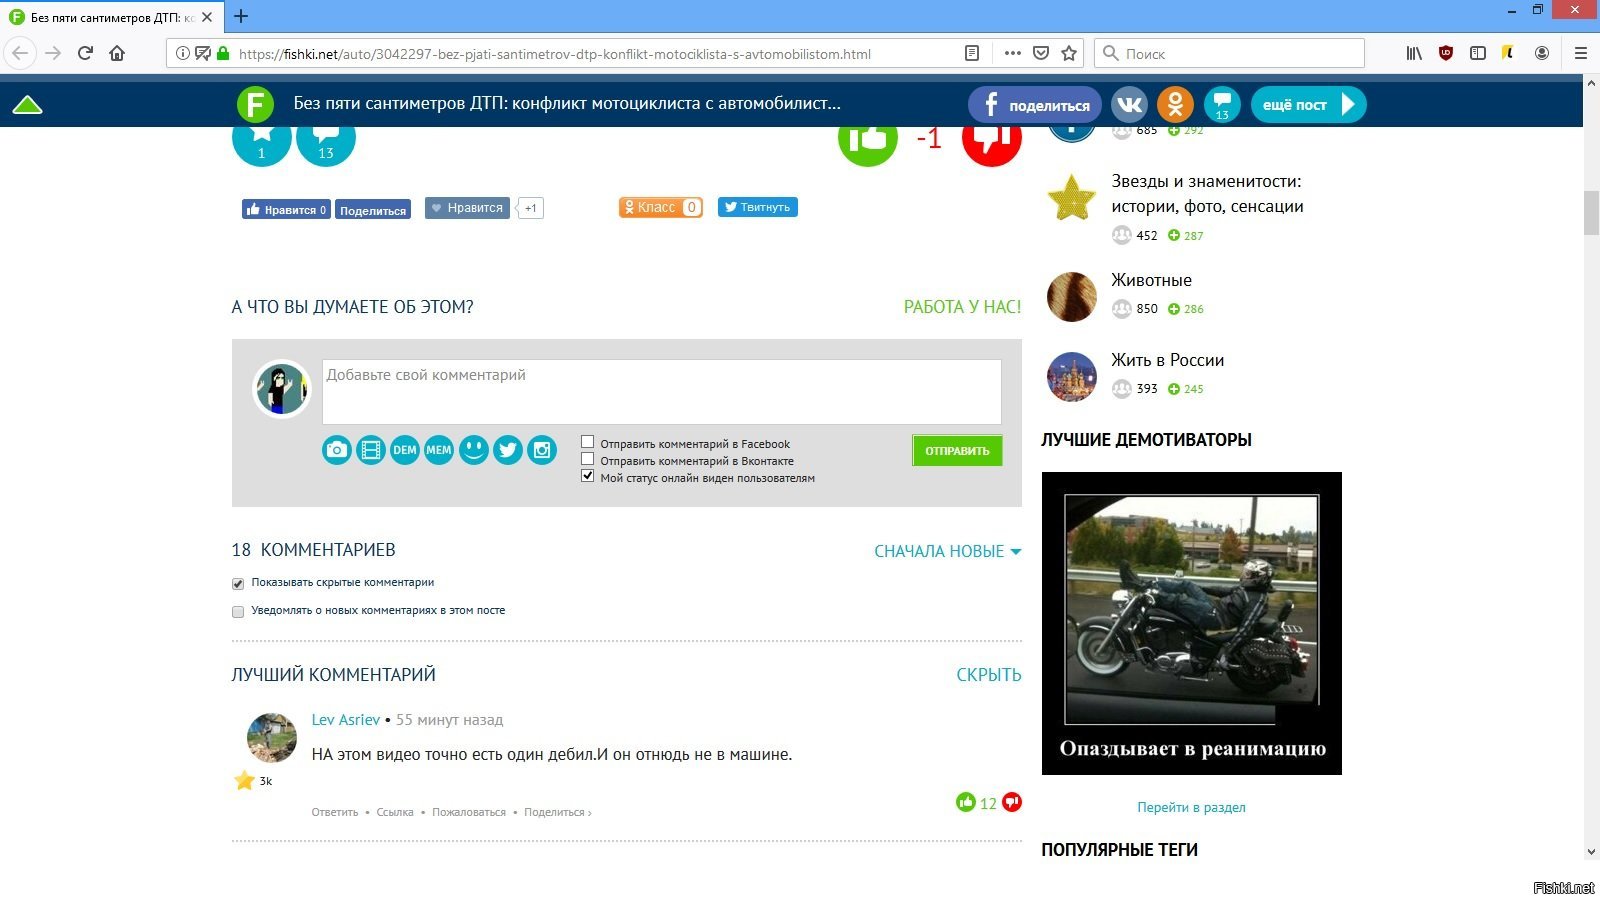Screen dimensions: 1600x900
Task: Share on Odnoklassniki via the orange header icon
Action: click(x=1176, y=104)
